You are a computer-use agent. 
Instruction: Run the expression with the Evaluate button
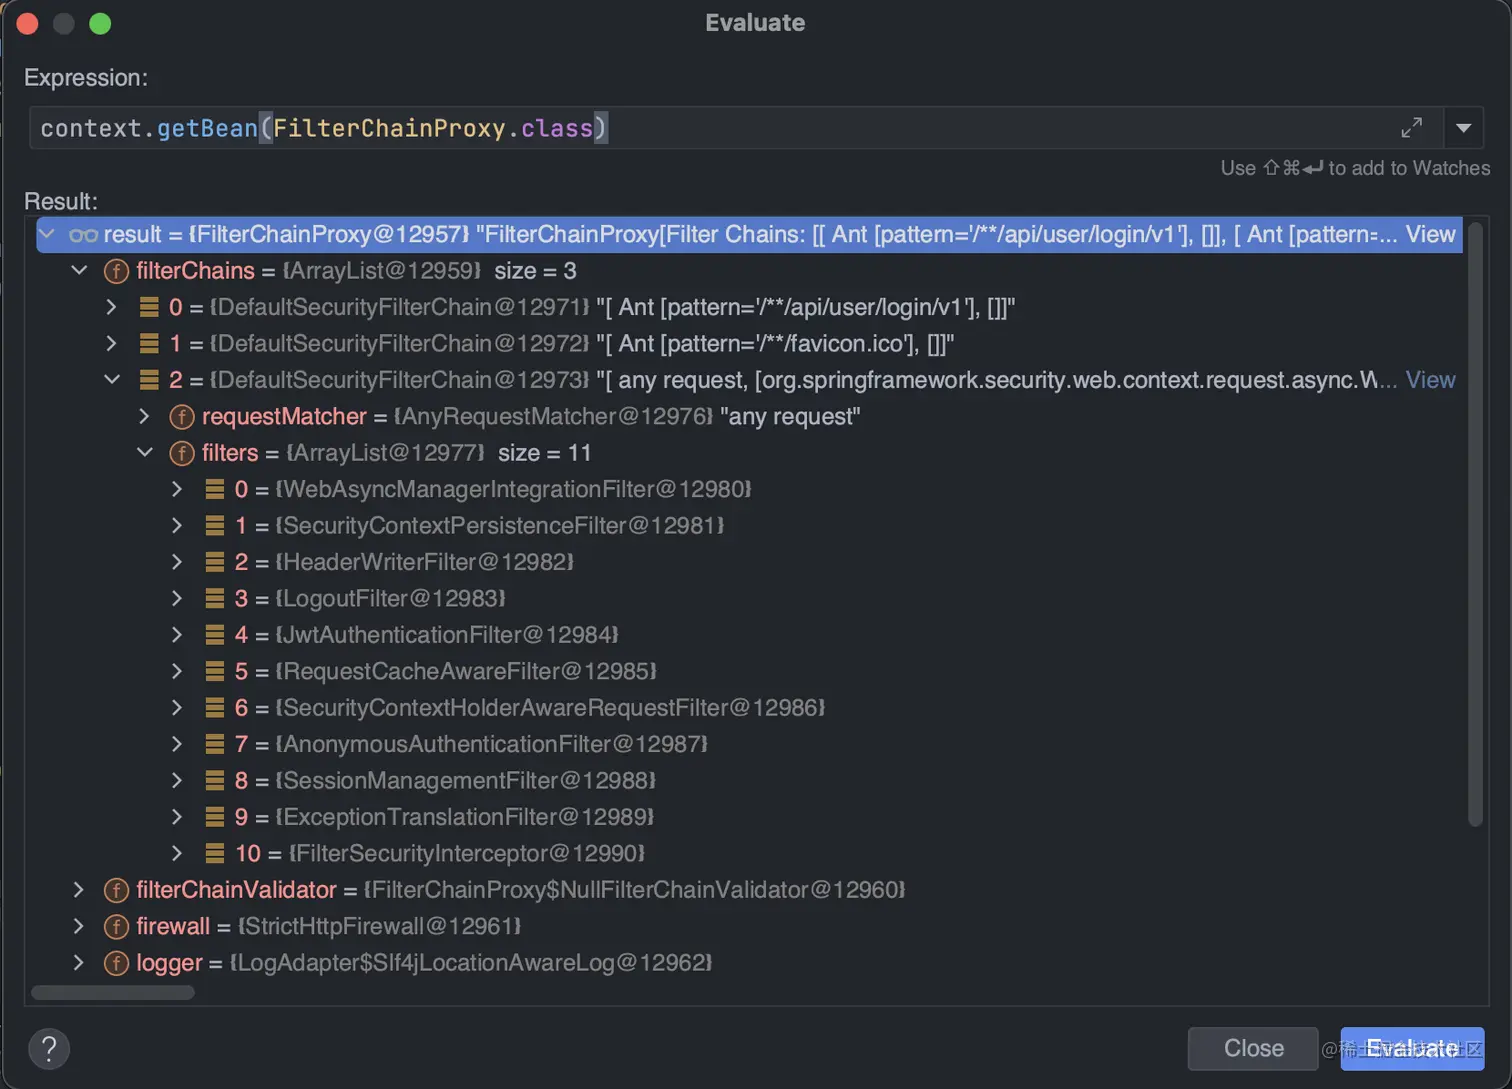[x=1412, y=1048]
